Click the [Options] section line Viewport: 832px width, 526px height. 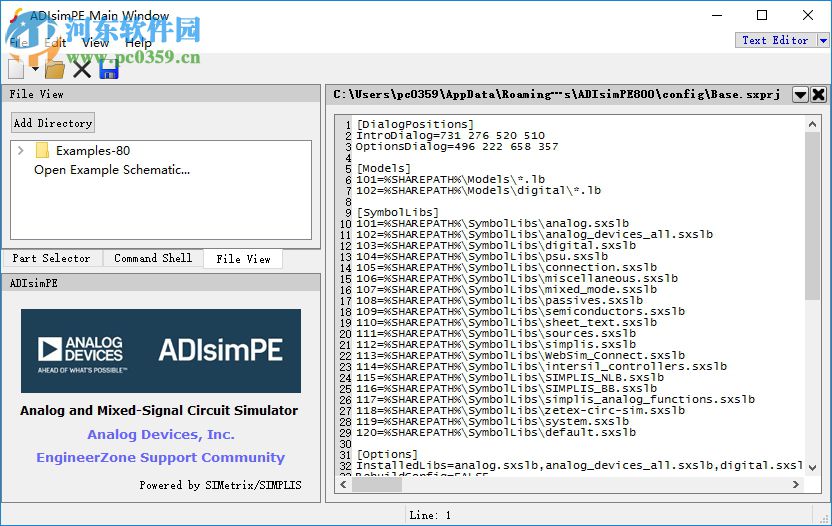[x=387, y=454]
